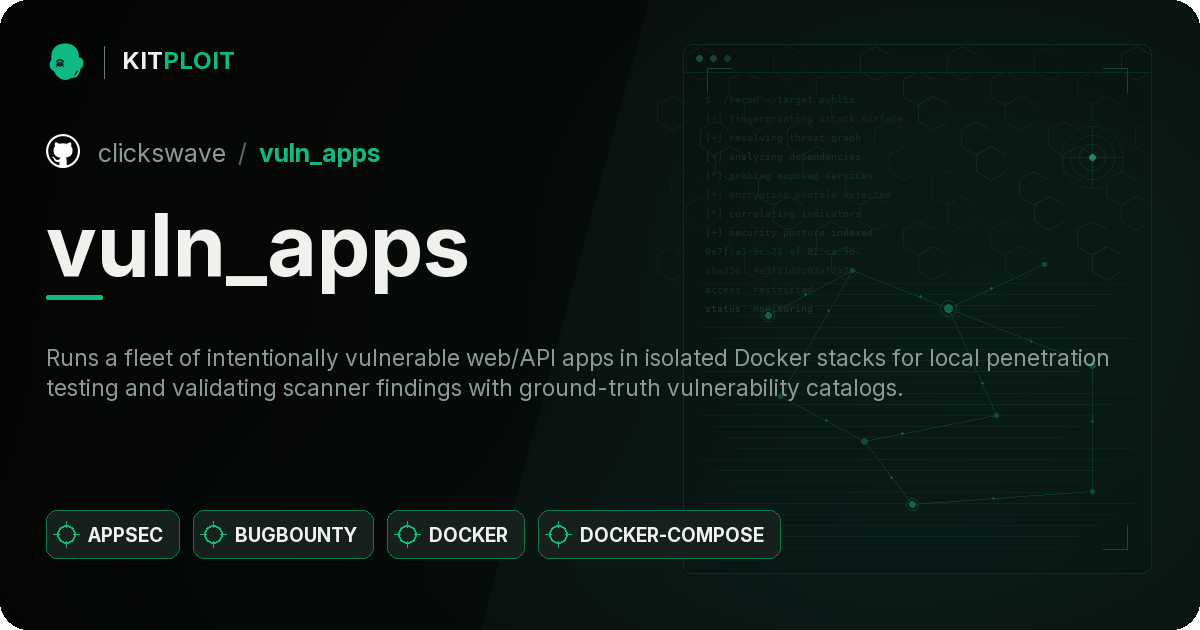Image resolution: width=1200 pixels, height=630 pixels.
Task: Click the 'resolving threat graph' terminal line
Action: (x=782, y=138)
